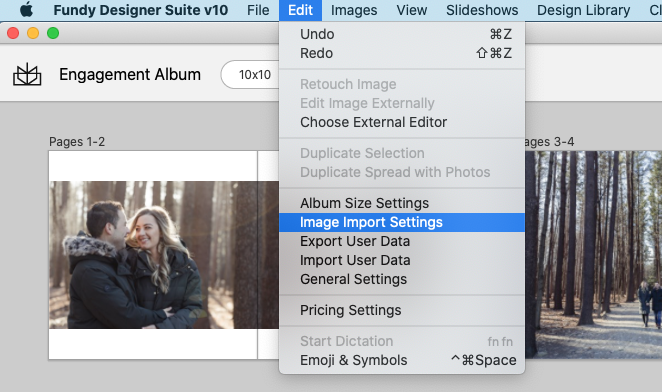This screenshot has height=392, width=662.
Task: Close the open Edit menu
Action: 300,10
